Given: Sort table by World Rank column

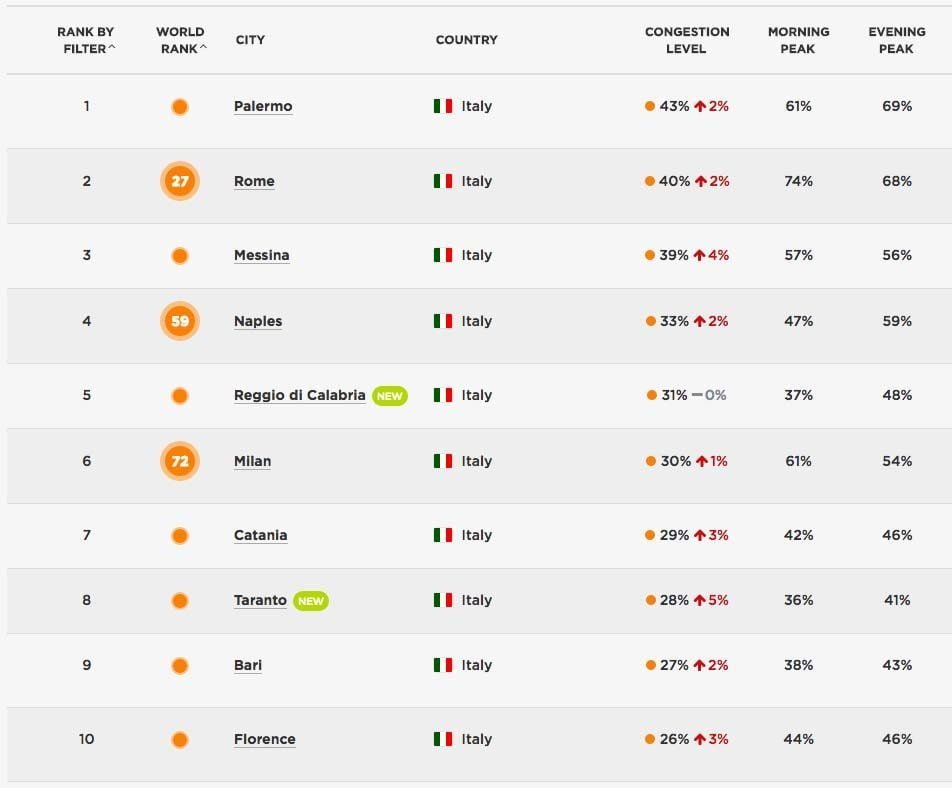Looking at the screenshot, I should 180,40.
